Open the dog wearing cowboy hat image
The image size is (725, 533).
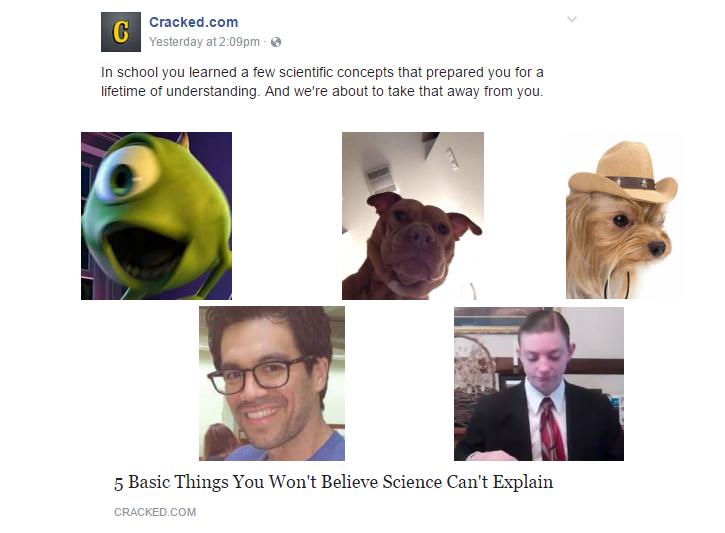[623, 216]
